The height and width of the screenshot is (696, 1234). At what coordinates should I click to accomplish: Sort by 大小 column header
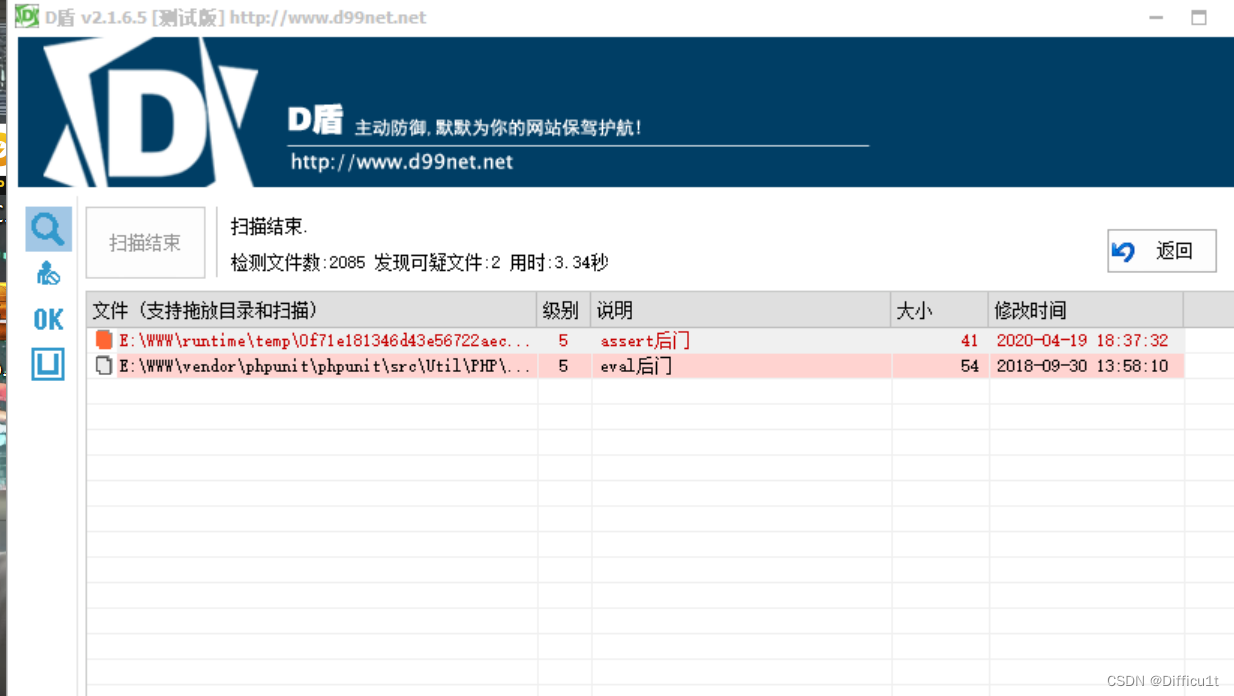pyautogui.click(x=939, y=310)
